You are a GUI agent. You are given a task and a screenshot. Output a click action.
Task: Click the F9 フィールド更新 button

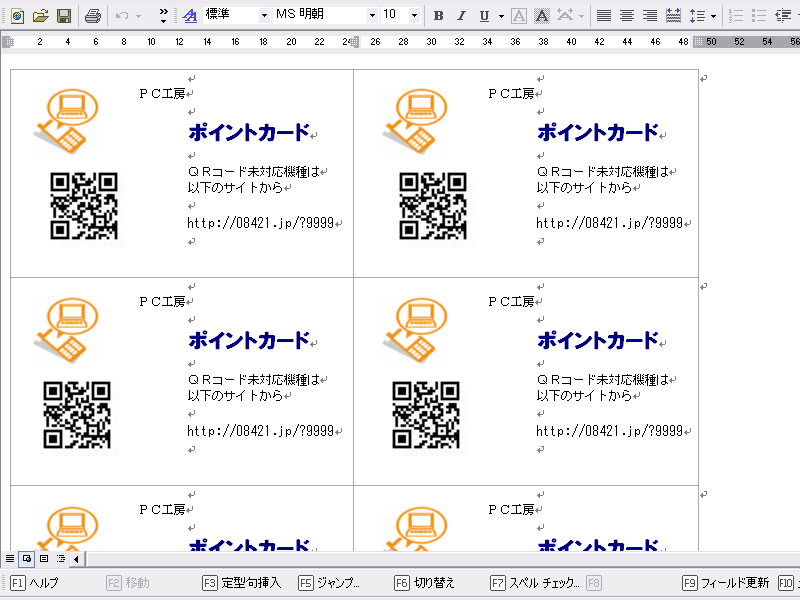coord(726,583)
